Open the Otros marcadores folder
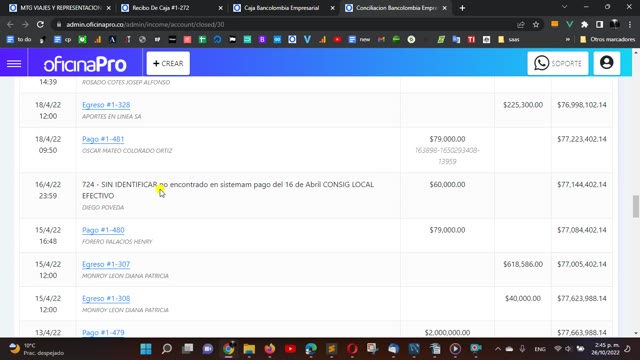Image resolution: width=640 pixels, height=360 pixels. (x=607, y=40)
